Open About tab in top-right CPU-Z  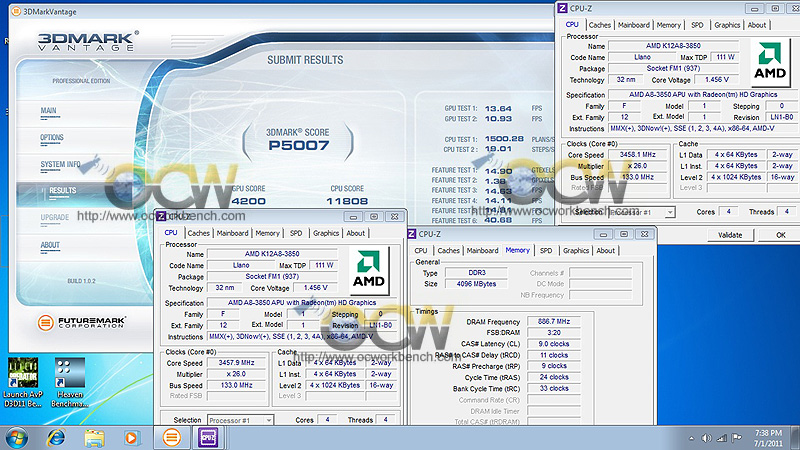[x=757, y=25]
